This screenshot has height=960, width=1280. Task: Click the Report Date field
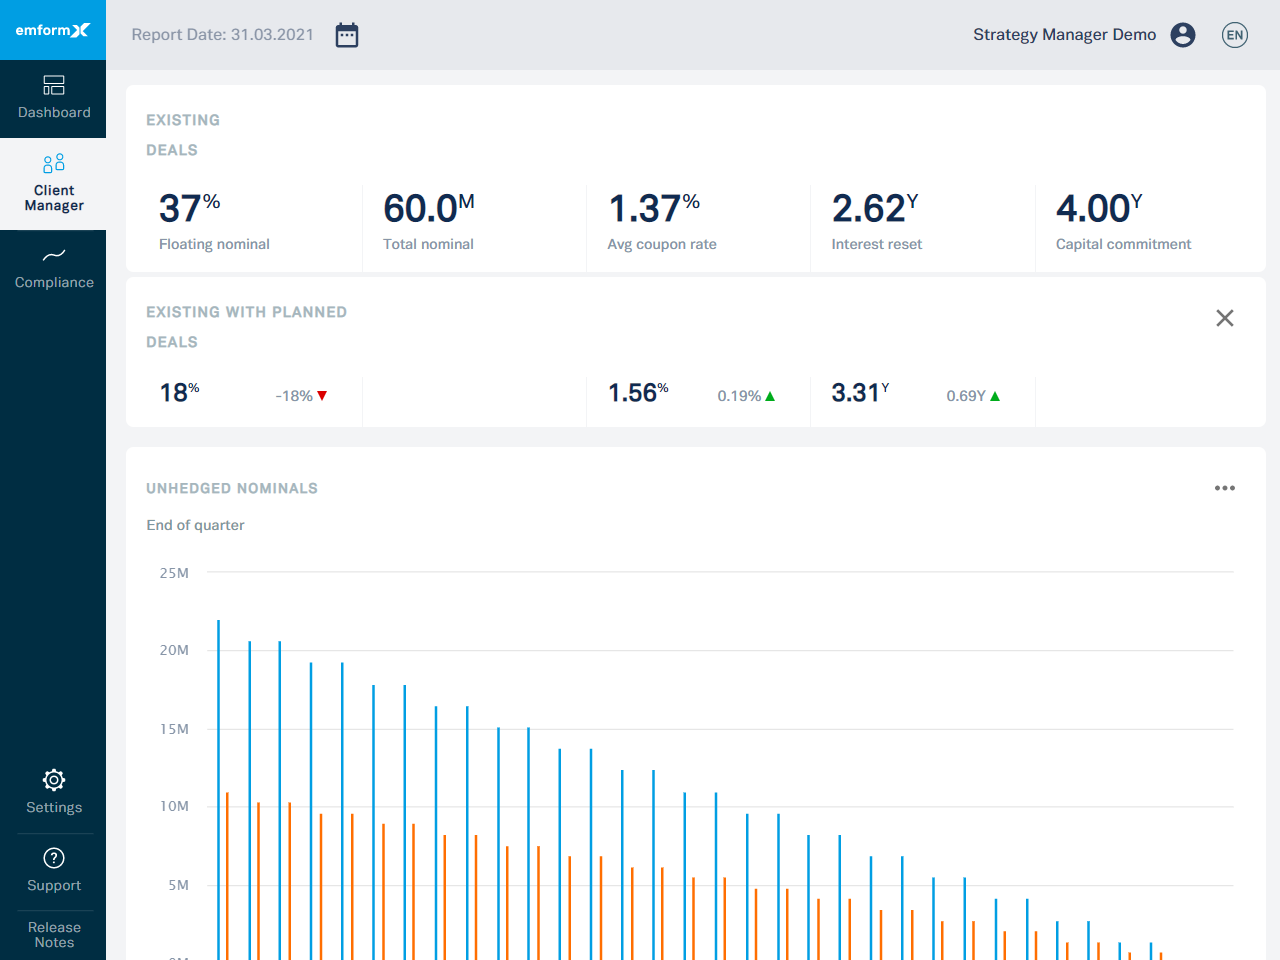(222, 34)
